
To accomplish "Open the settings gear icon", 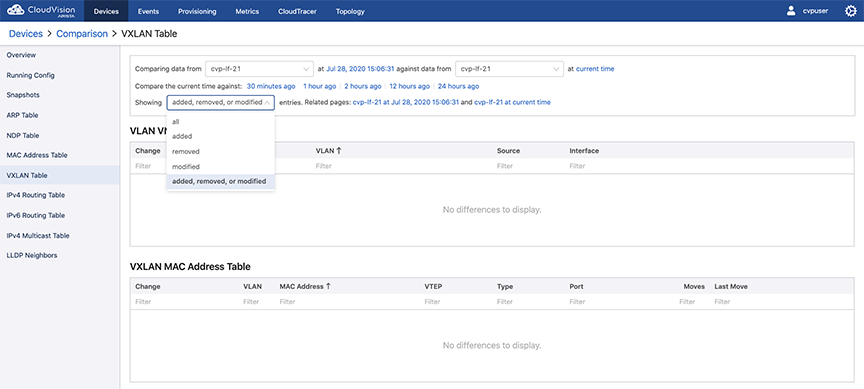I will 850,11.
